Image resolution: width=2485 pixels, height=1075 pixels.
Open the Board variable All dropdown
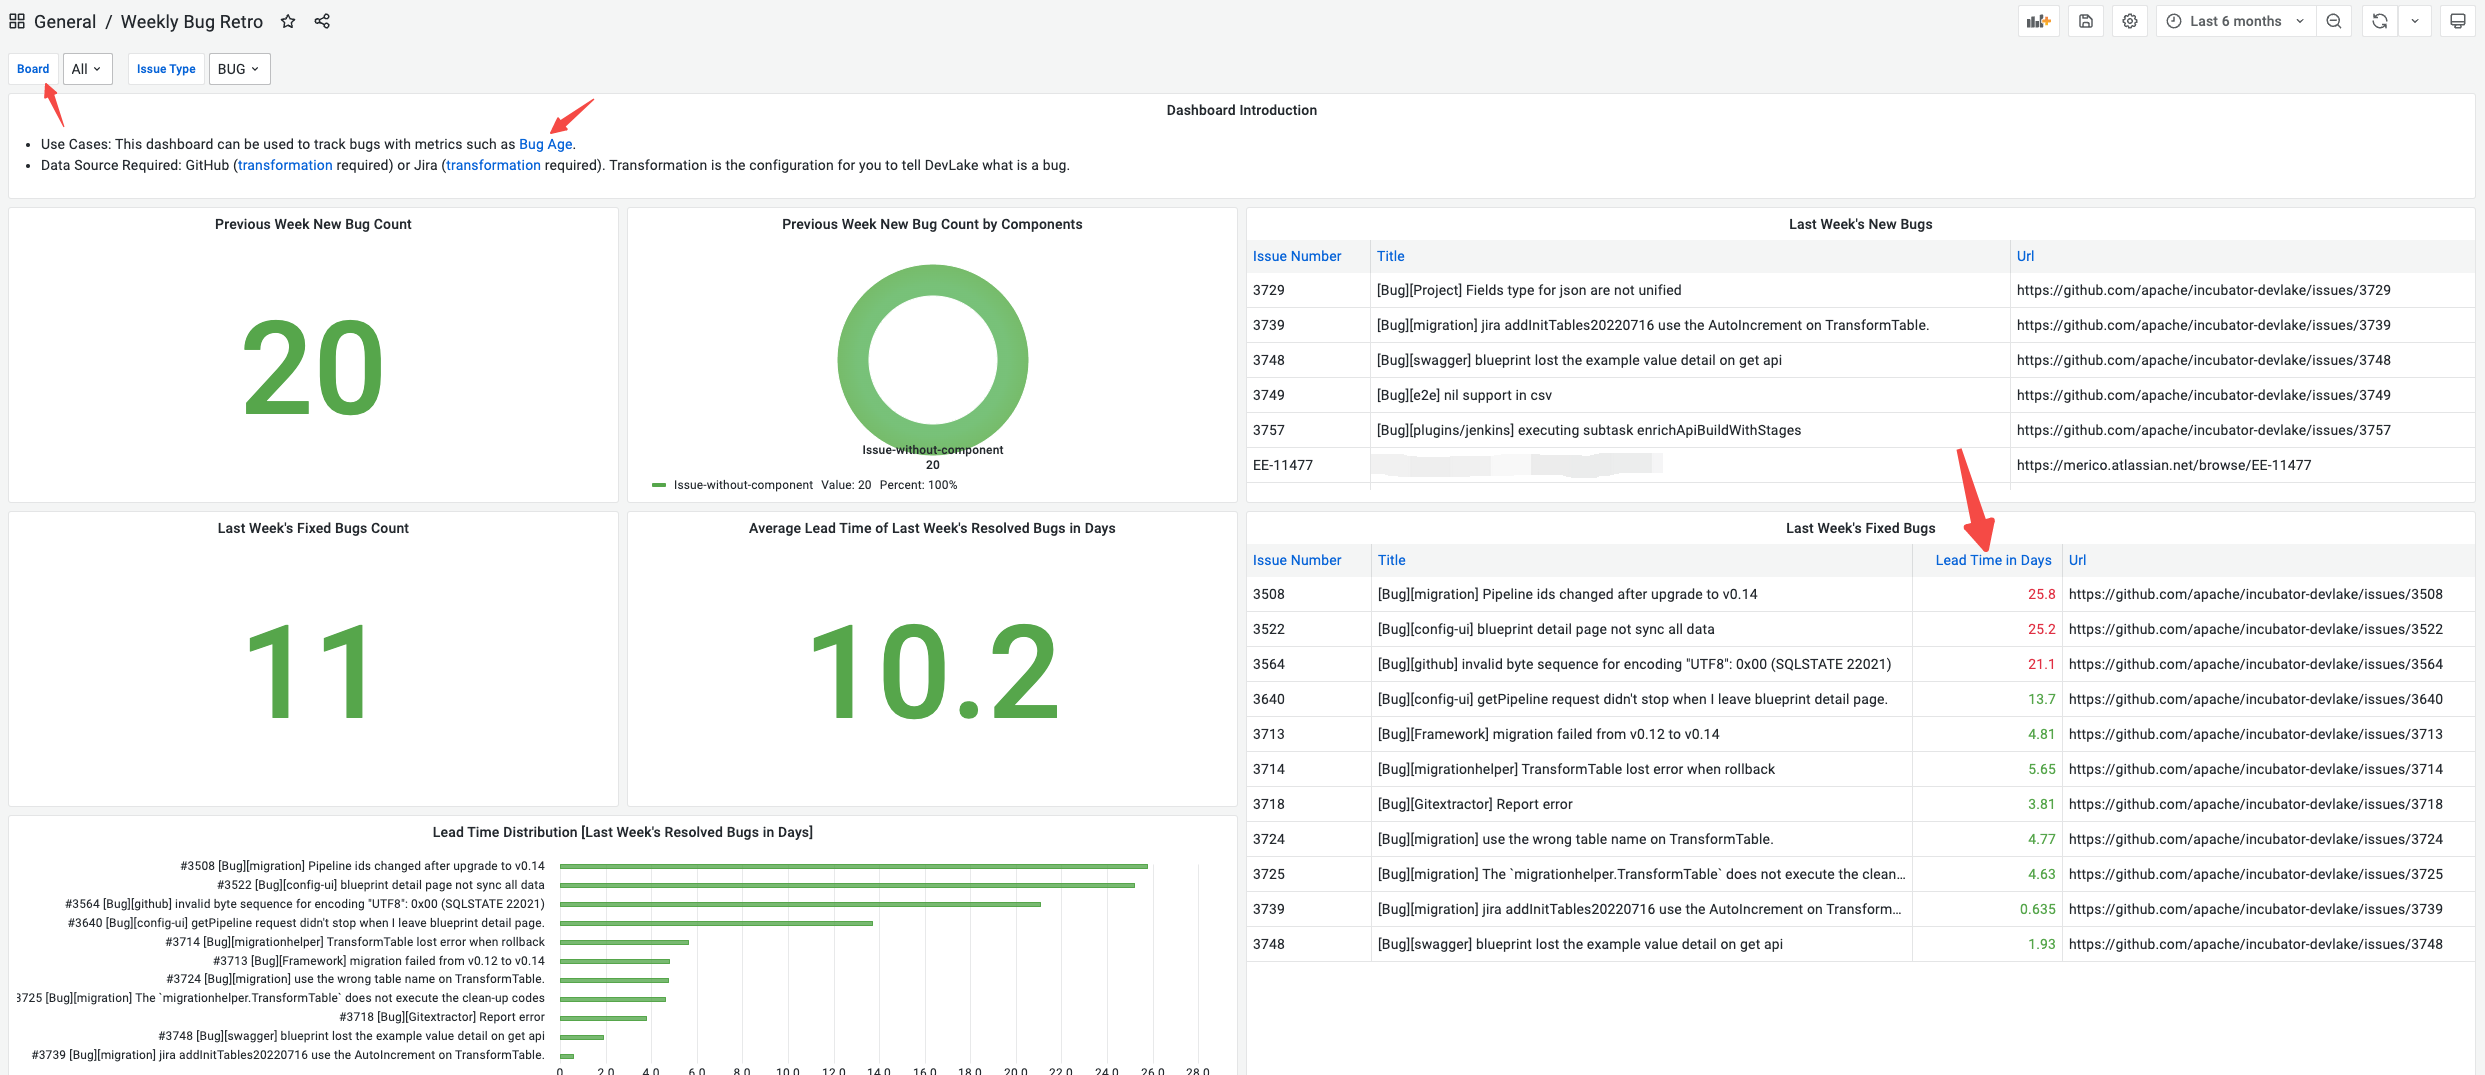87,69
